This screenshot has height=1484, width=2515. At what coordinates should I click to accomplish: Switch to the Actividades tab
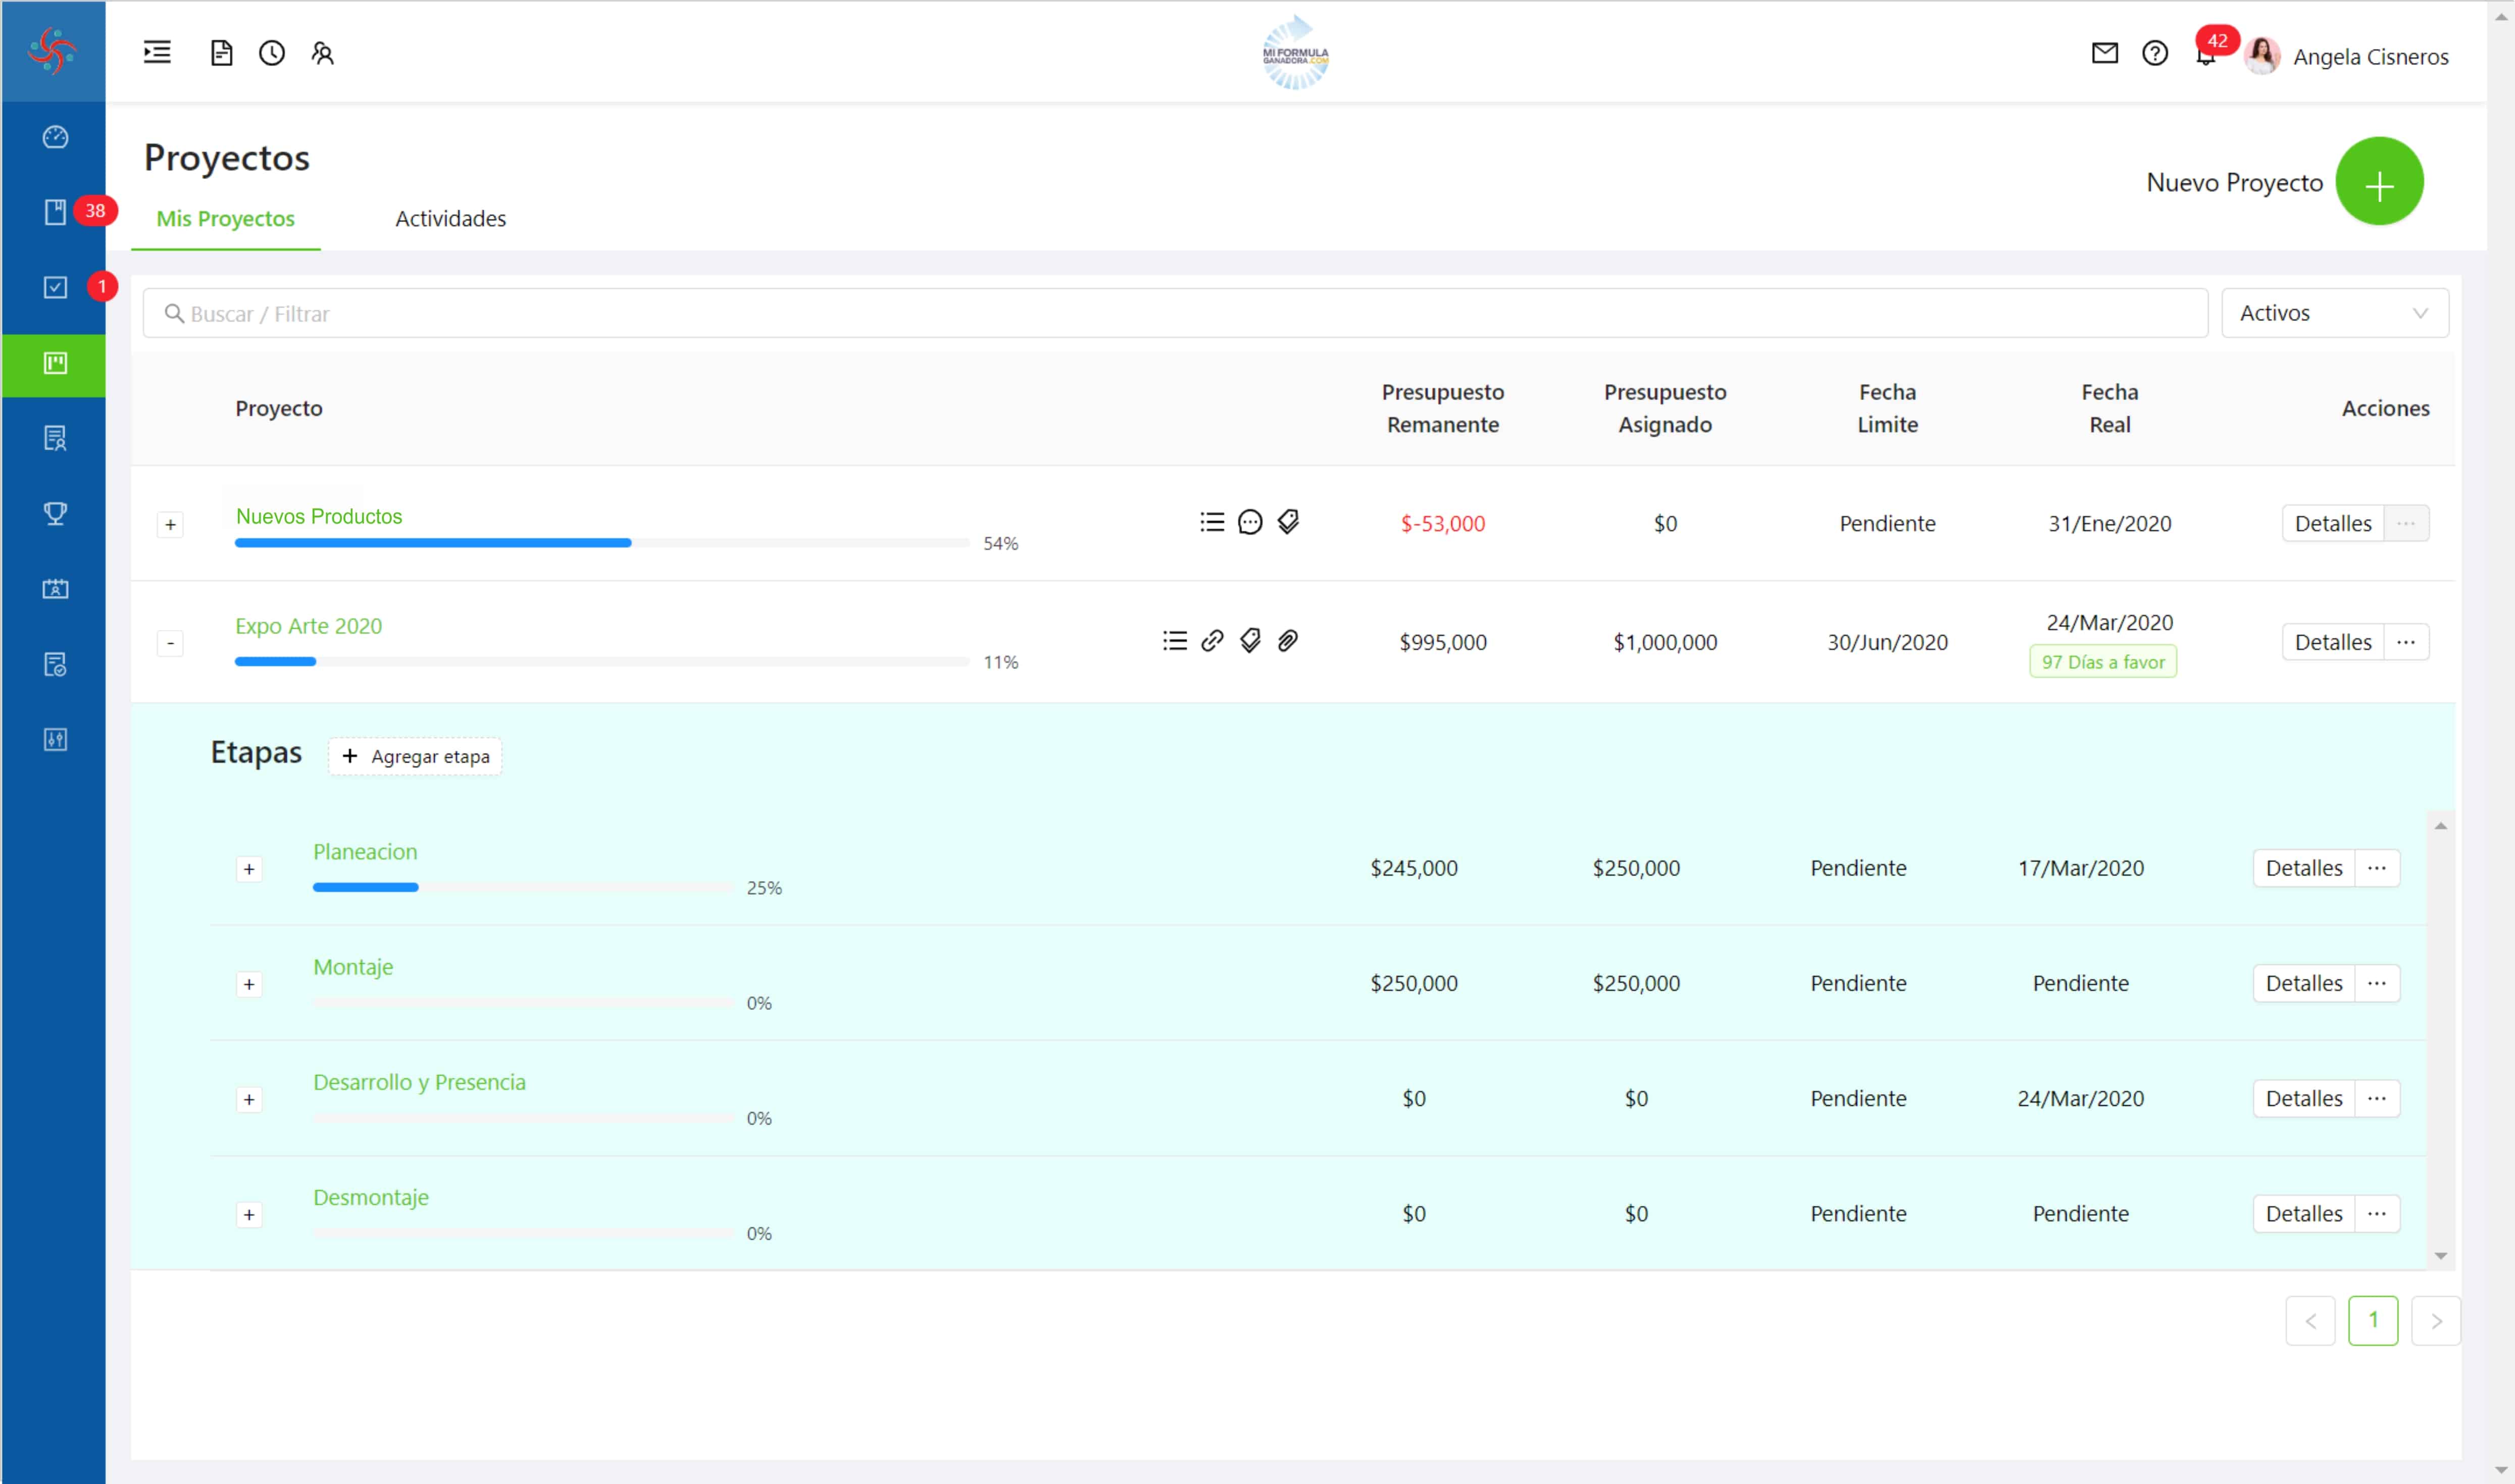[x=450, y=218]
